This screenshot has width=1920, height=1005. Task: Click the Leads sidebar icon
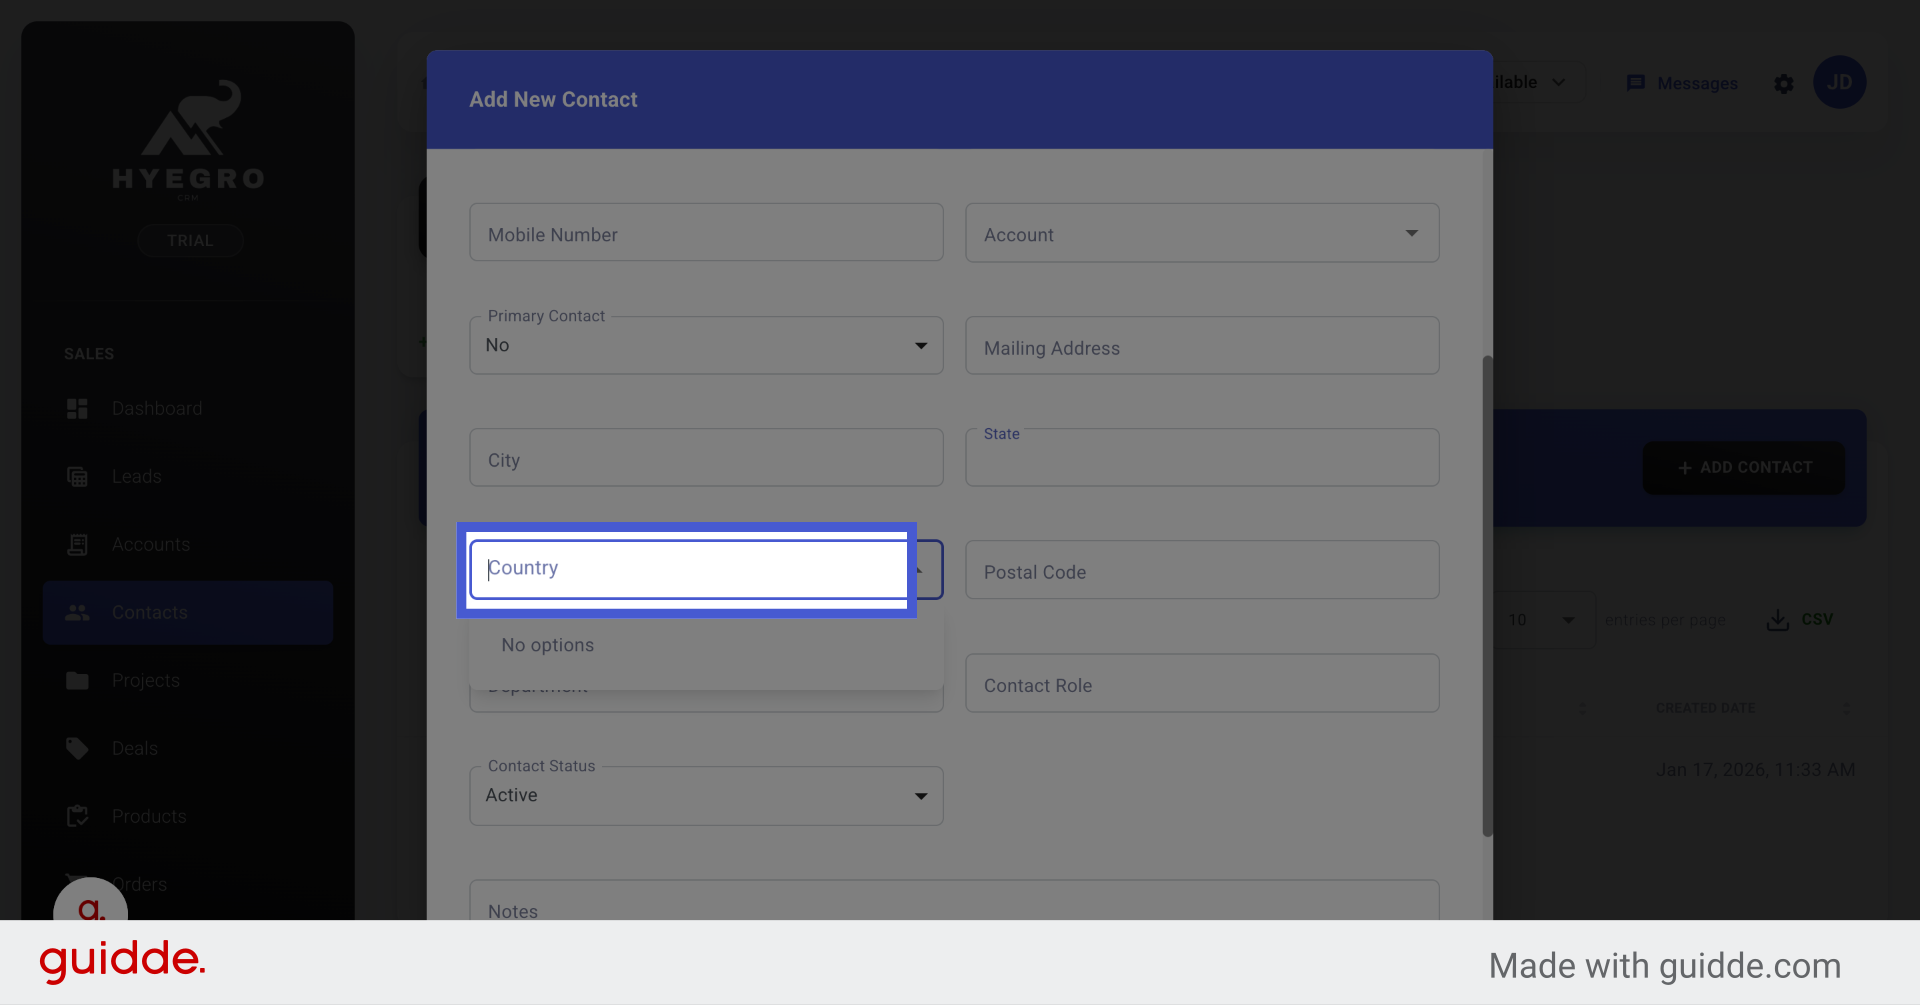click(77, 477)
